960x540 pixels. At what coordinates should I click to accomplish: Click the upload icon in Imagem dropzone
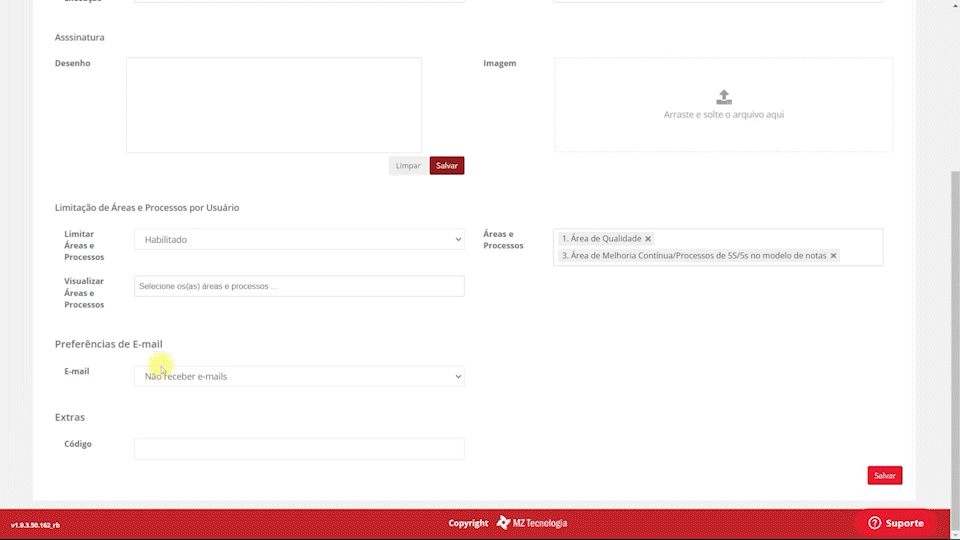pos(724,97)
